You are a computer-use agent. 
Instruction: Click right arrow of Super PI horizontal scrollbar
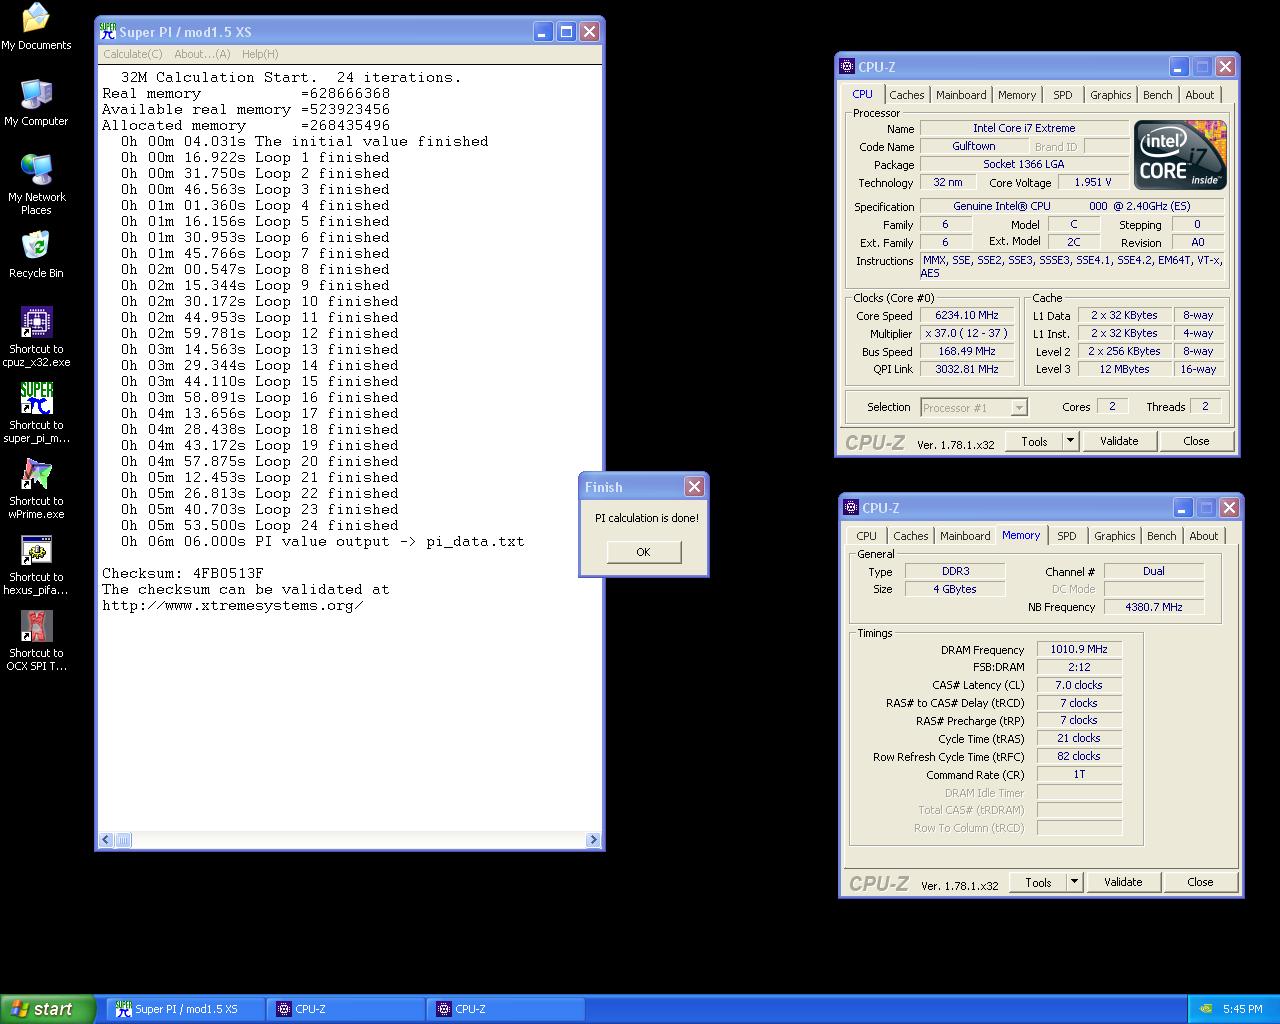(x=593, y=840)
